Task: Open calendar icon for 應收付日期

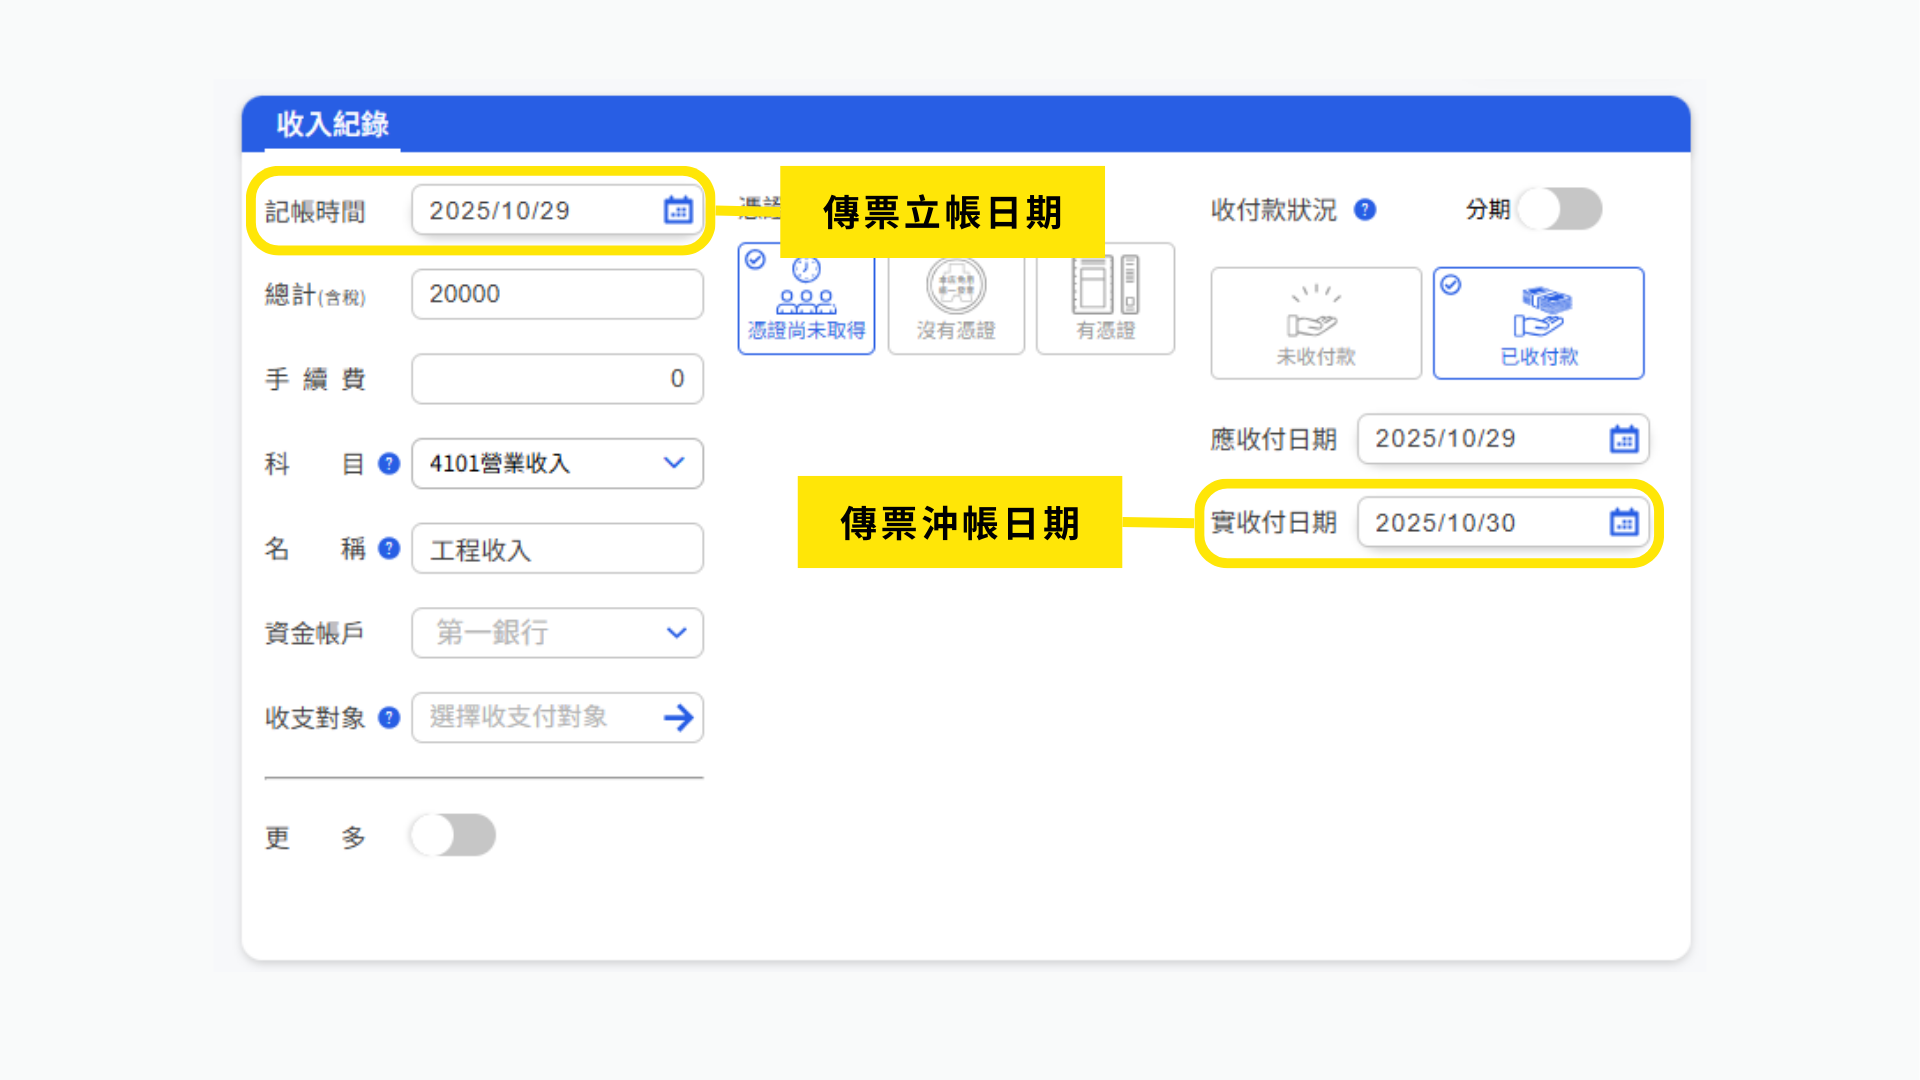Action: 1623,439
